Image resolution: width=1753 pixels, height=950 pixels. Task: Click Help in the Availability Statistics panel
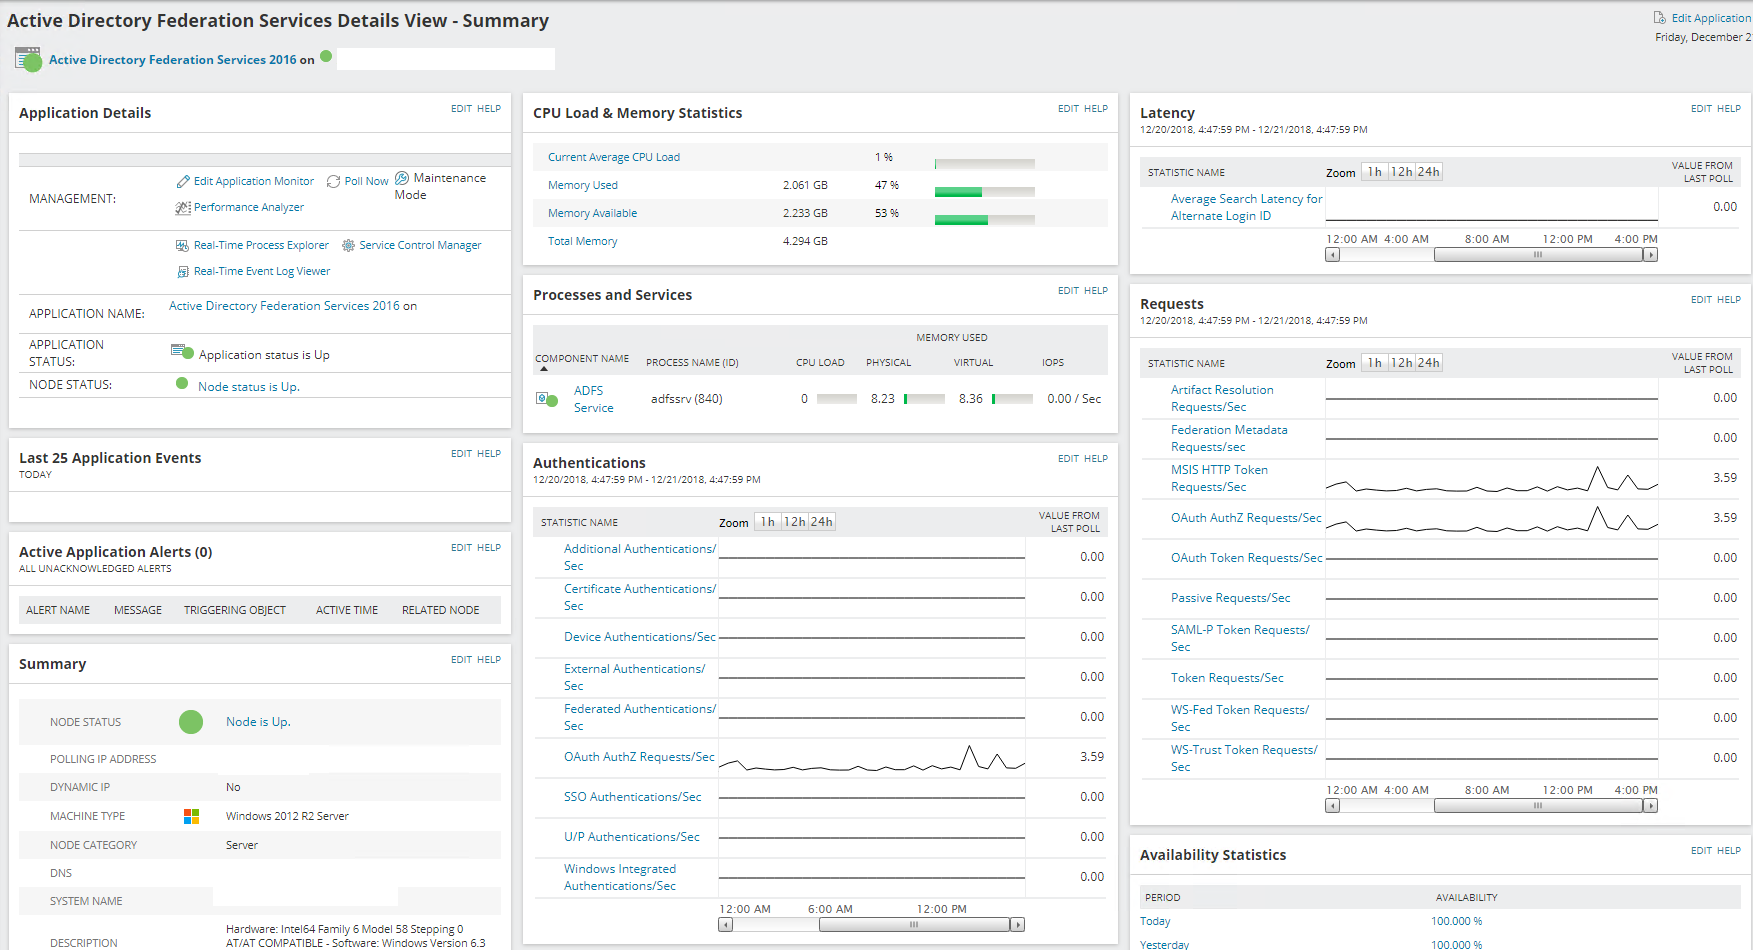pos(1729,851)
